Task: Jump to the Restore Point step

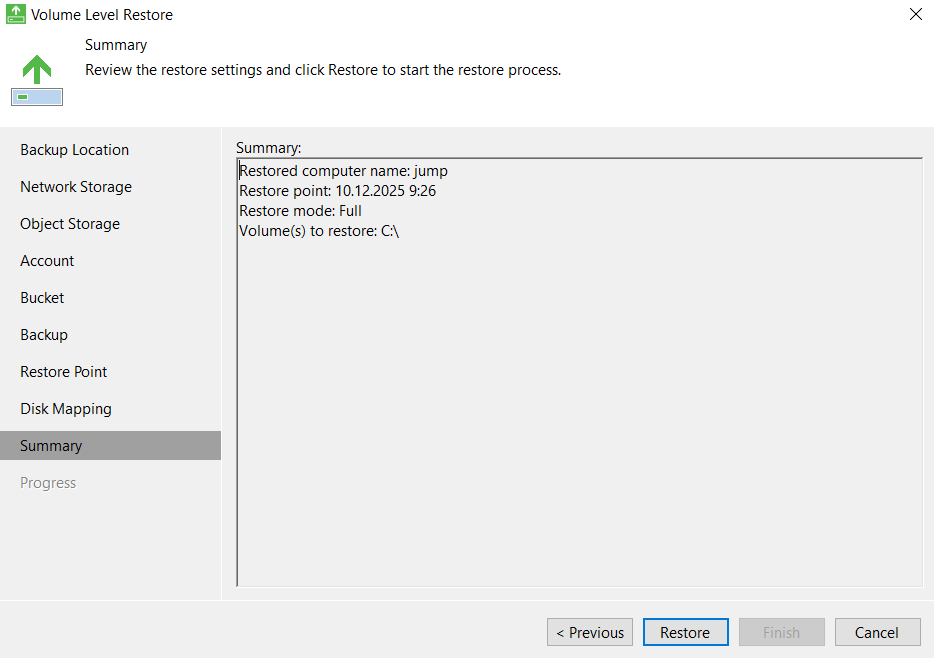Action: pyautogui.click(x=64, y=372)
